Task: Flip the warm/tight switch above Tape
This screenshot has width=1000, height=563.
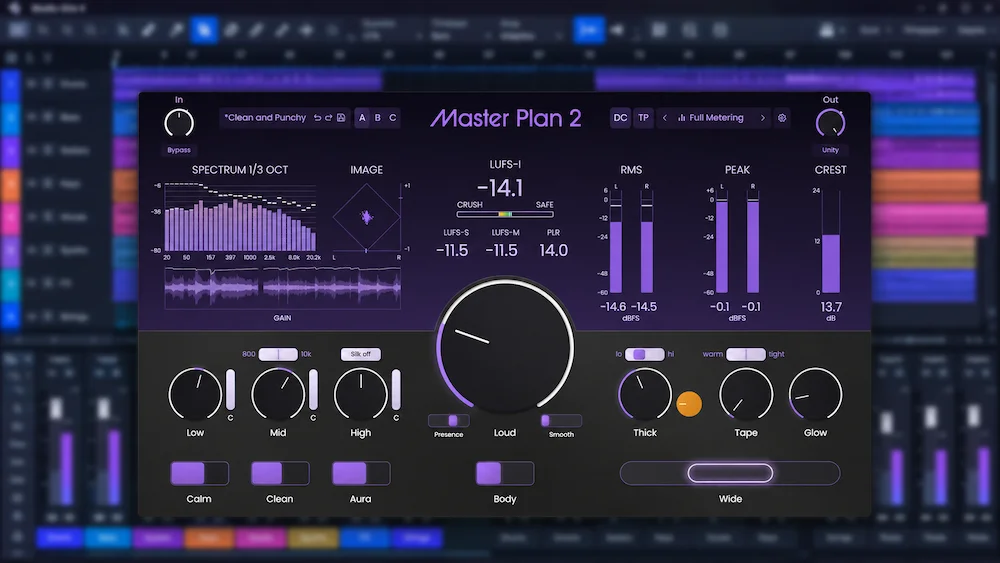Action: [x=746, y=354]
